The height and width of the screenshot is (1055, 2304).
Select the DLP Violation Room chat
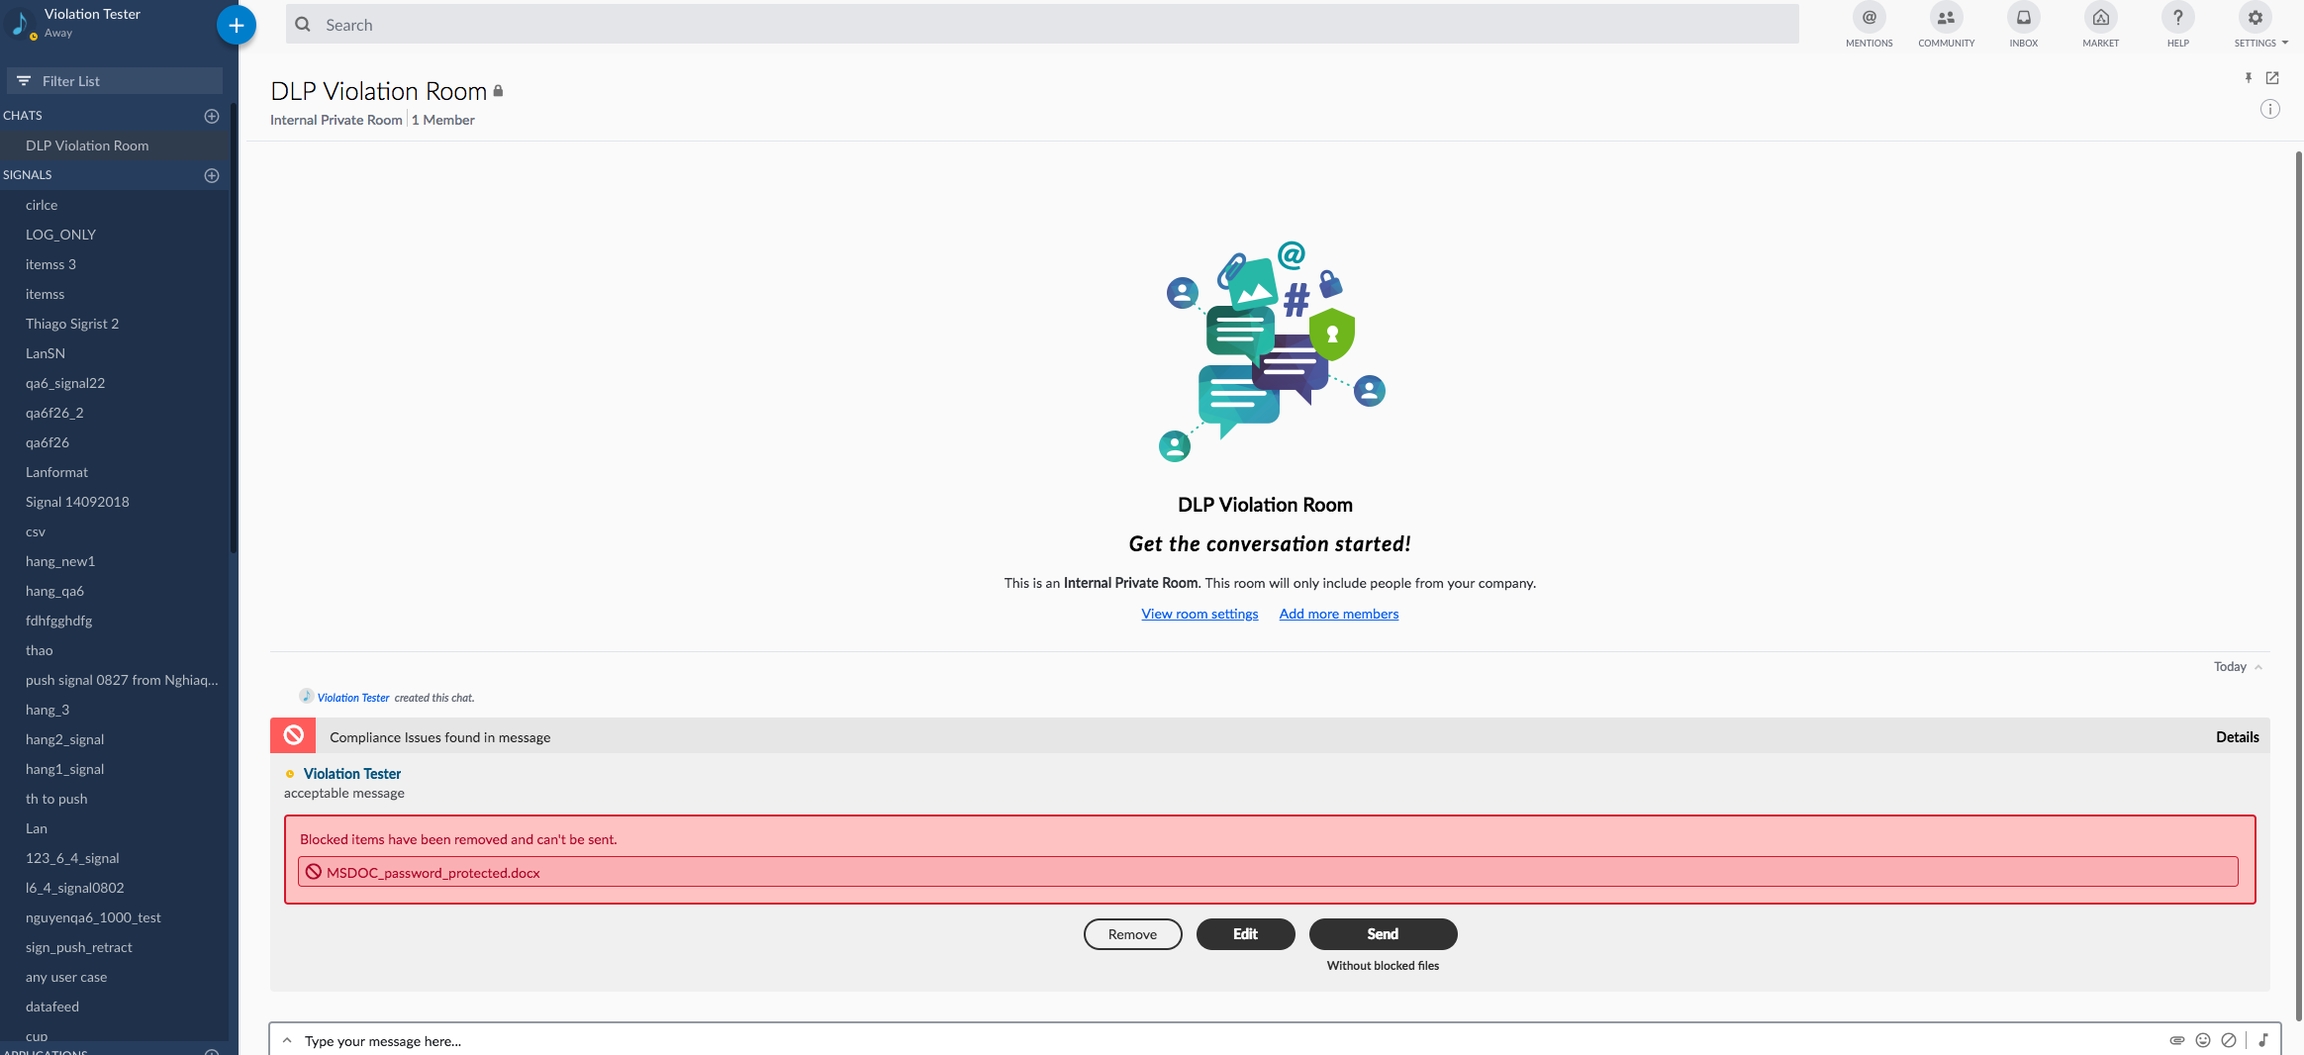tap(87, 145)
